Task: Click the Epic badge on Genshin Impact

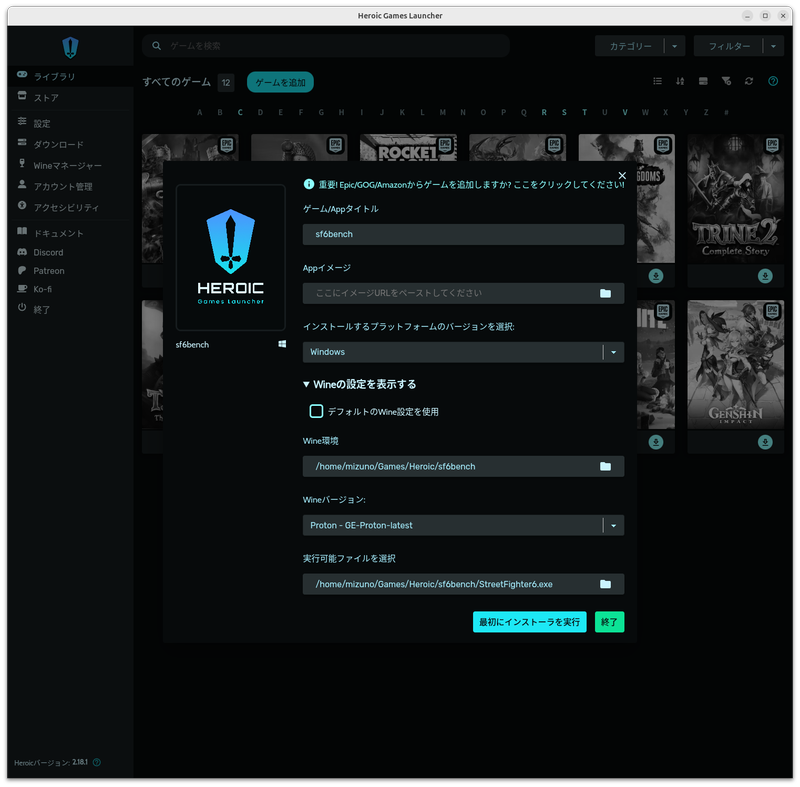Action: 772,311
